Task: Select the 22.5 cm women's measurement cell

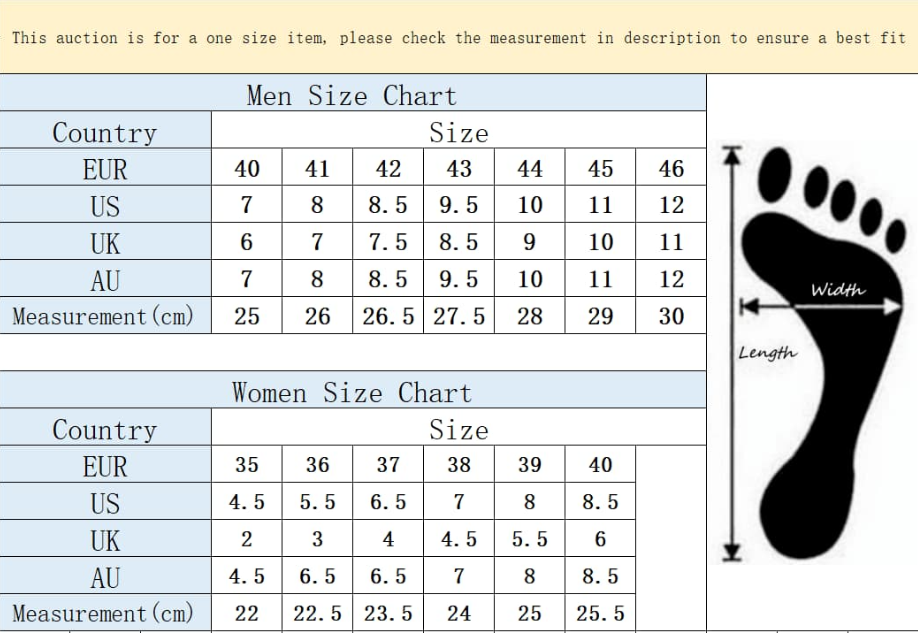Action: [317, 613]
